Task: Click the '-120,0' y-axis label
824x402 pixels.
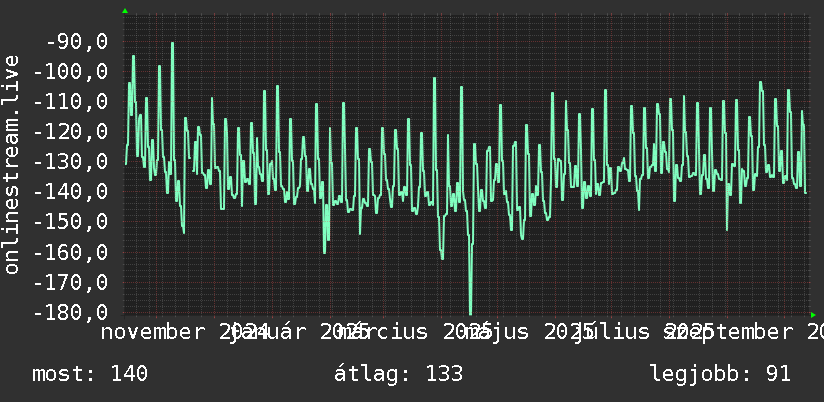Action: pos(71,131)
